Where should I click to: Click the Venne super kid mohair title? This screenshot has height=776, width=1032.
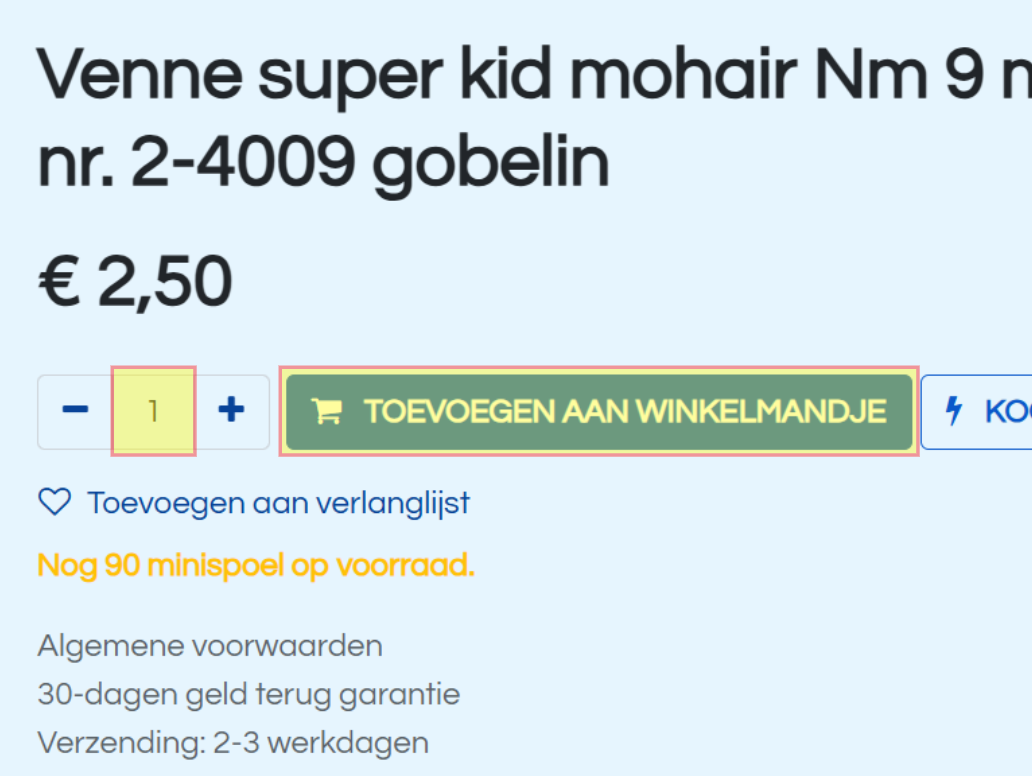[534, 74]
